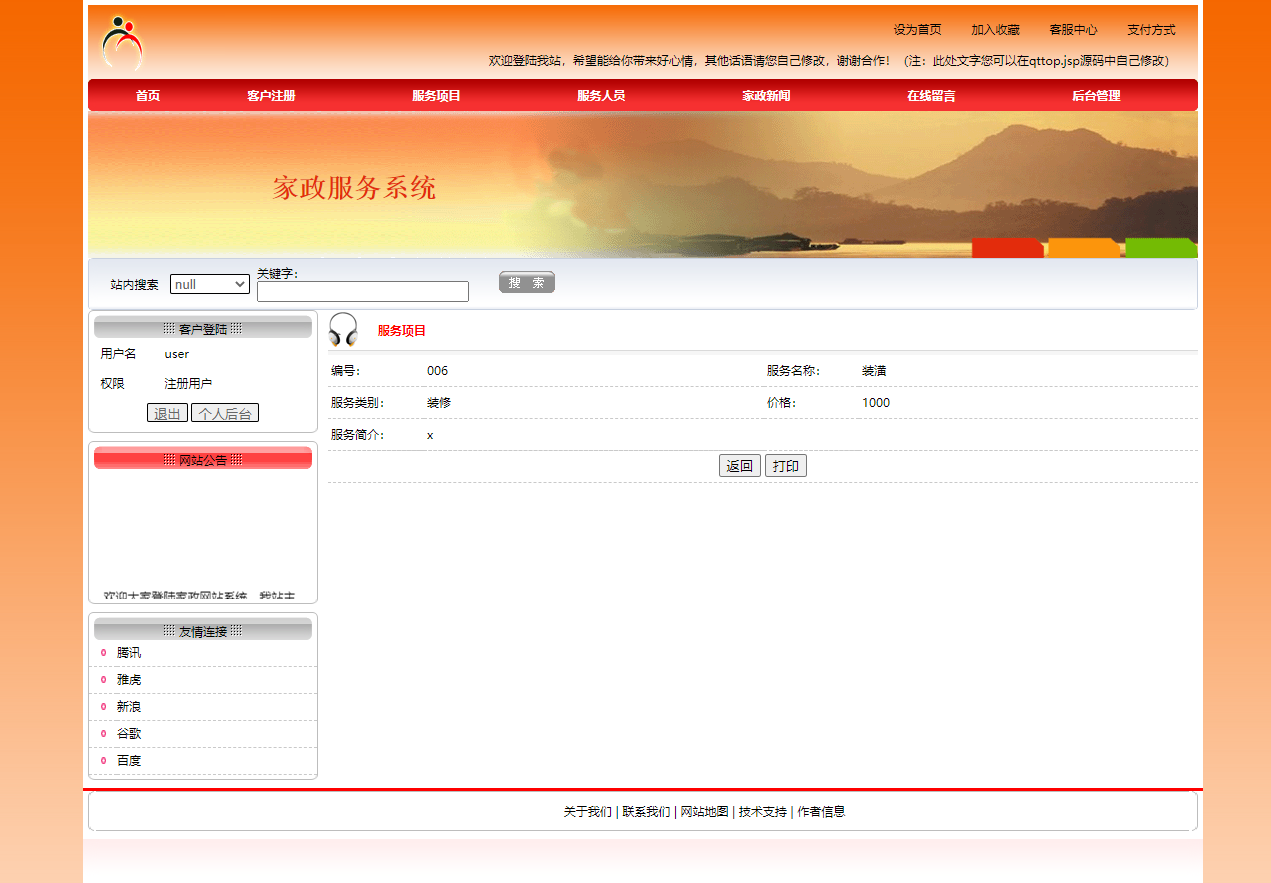
Task: Visit the 新浪 friendly link
Action: pyautogui.click(x=128, y=706)
